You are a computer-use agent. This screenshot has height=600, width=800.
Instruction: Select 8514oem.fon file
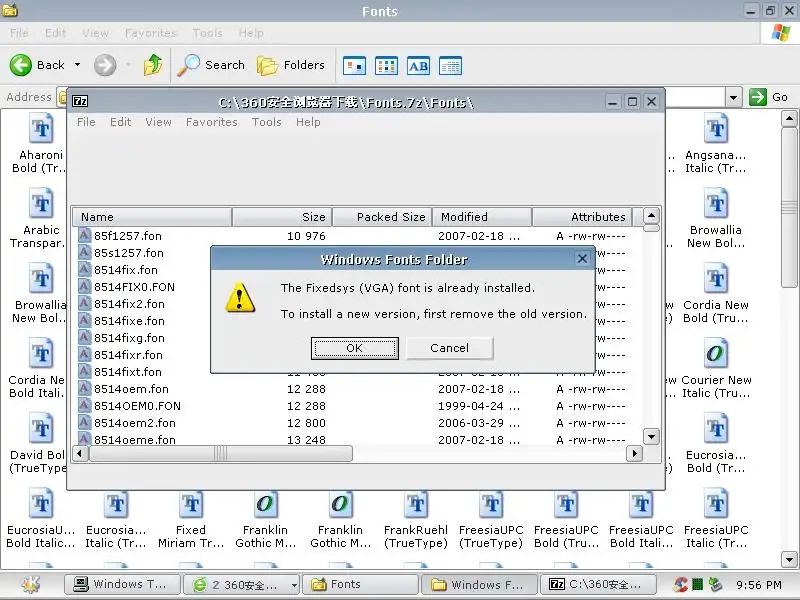pos(131,389)
